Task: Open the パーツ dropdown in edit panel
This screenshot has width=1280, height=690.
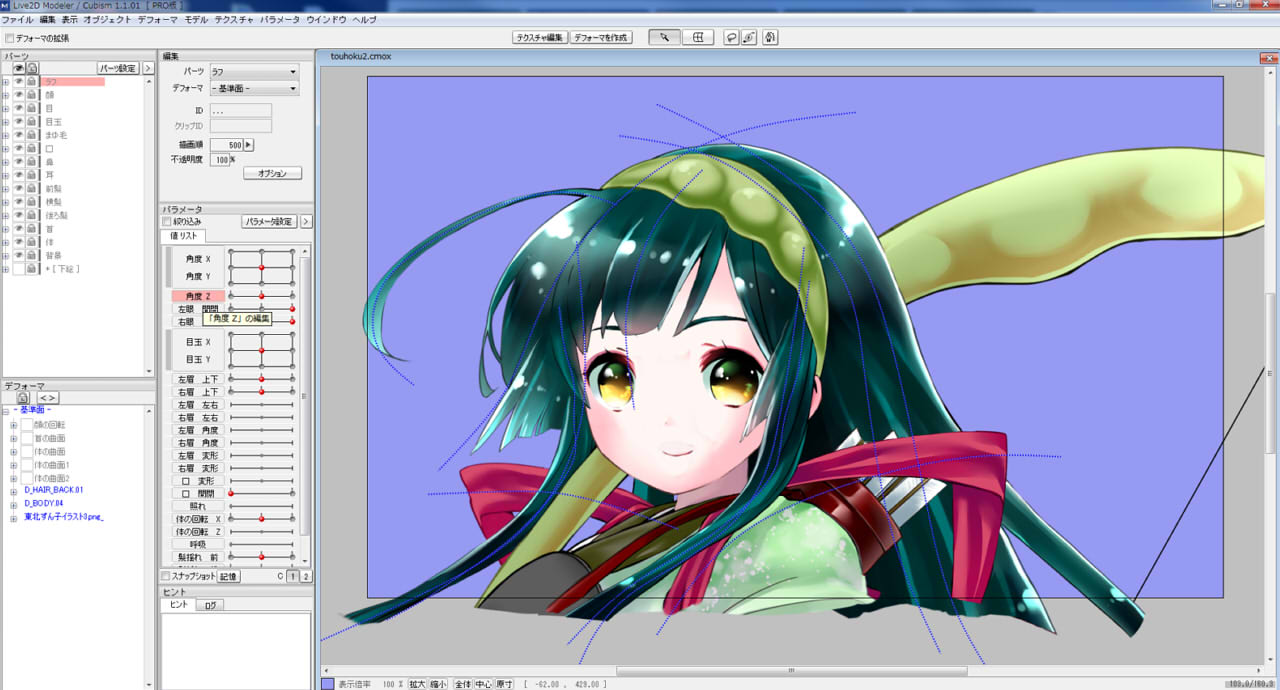Action: [254, 72]
